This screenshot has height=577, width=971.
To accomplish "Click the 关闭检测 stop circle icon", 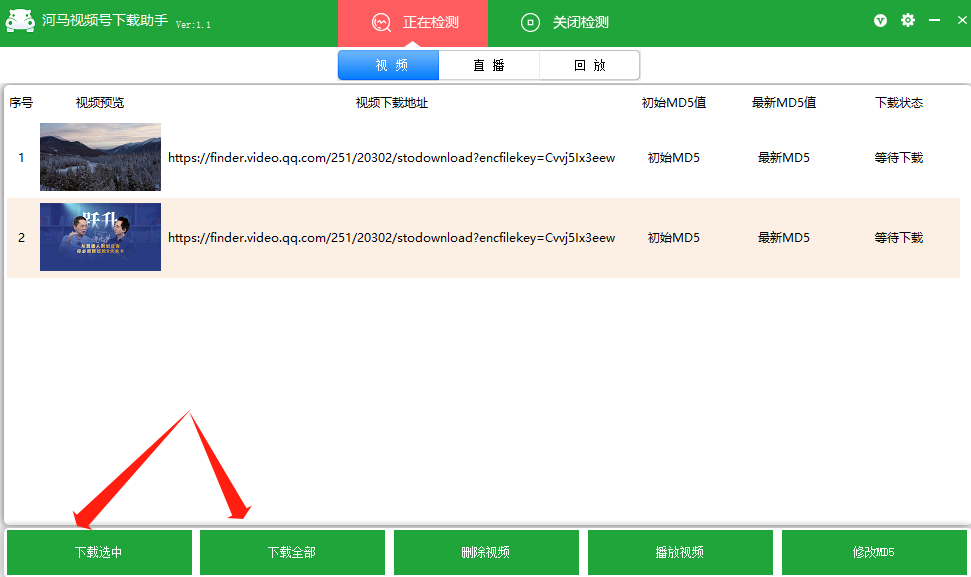I will (530, 22).
